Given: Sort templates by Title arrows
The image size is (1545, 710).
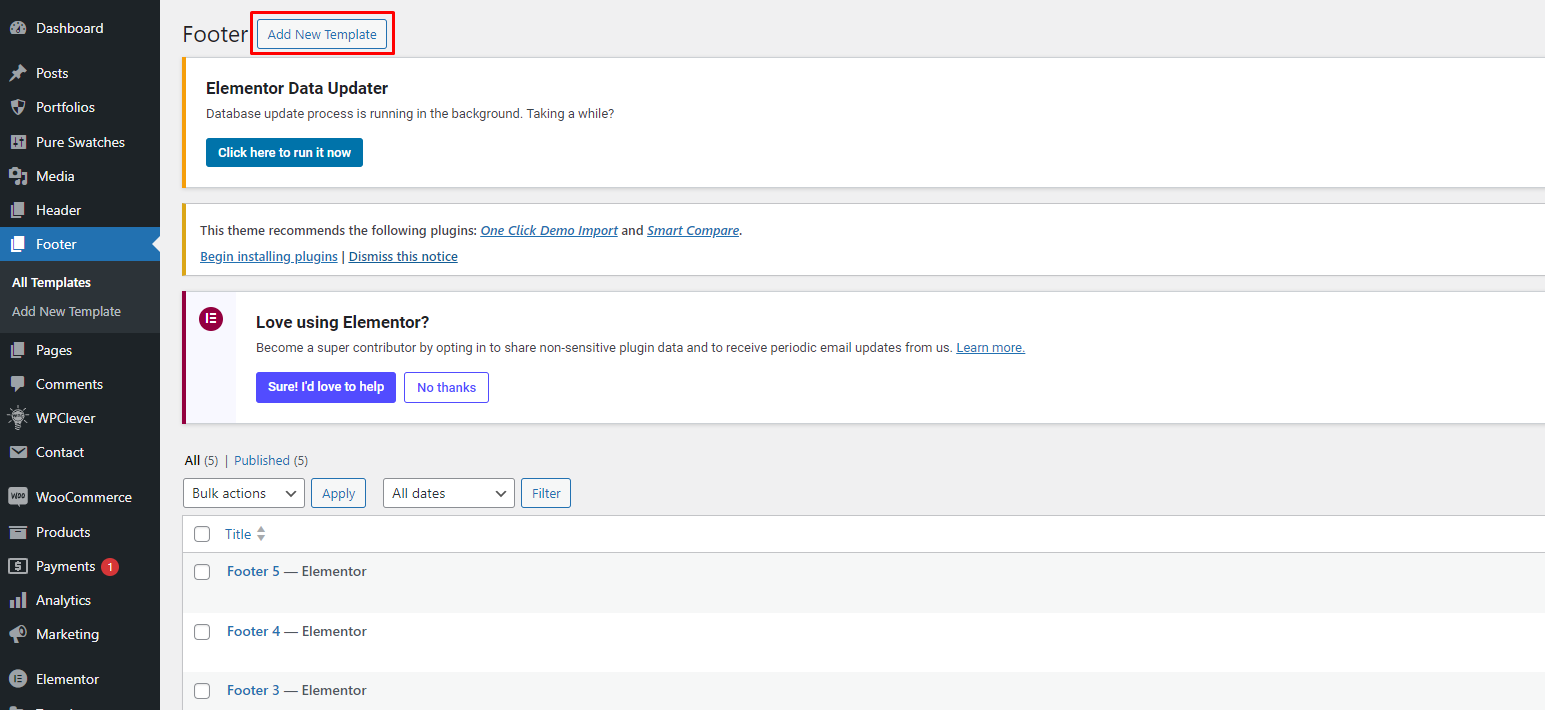Looking at the screenshot, I should (x=261, y=534).
